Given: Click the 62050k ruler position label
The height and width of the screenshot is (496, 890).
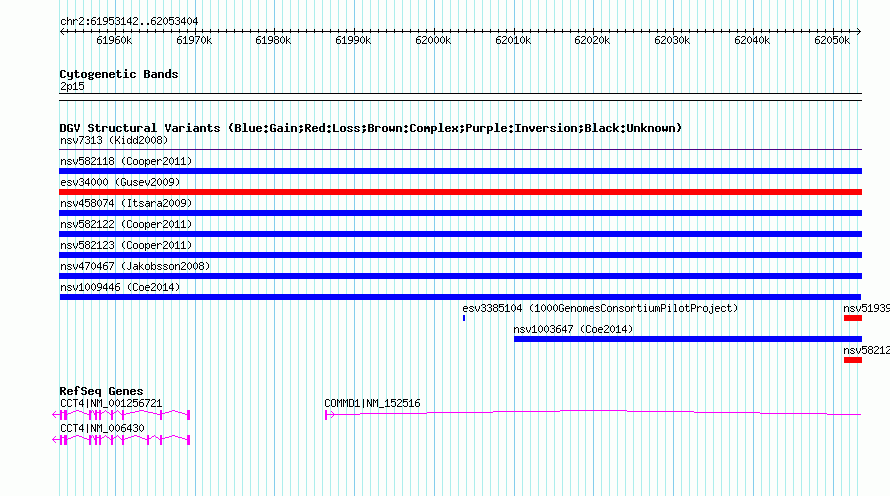Looking at the screenshot, I should coord(832,40).
